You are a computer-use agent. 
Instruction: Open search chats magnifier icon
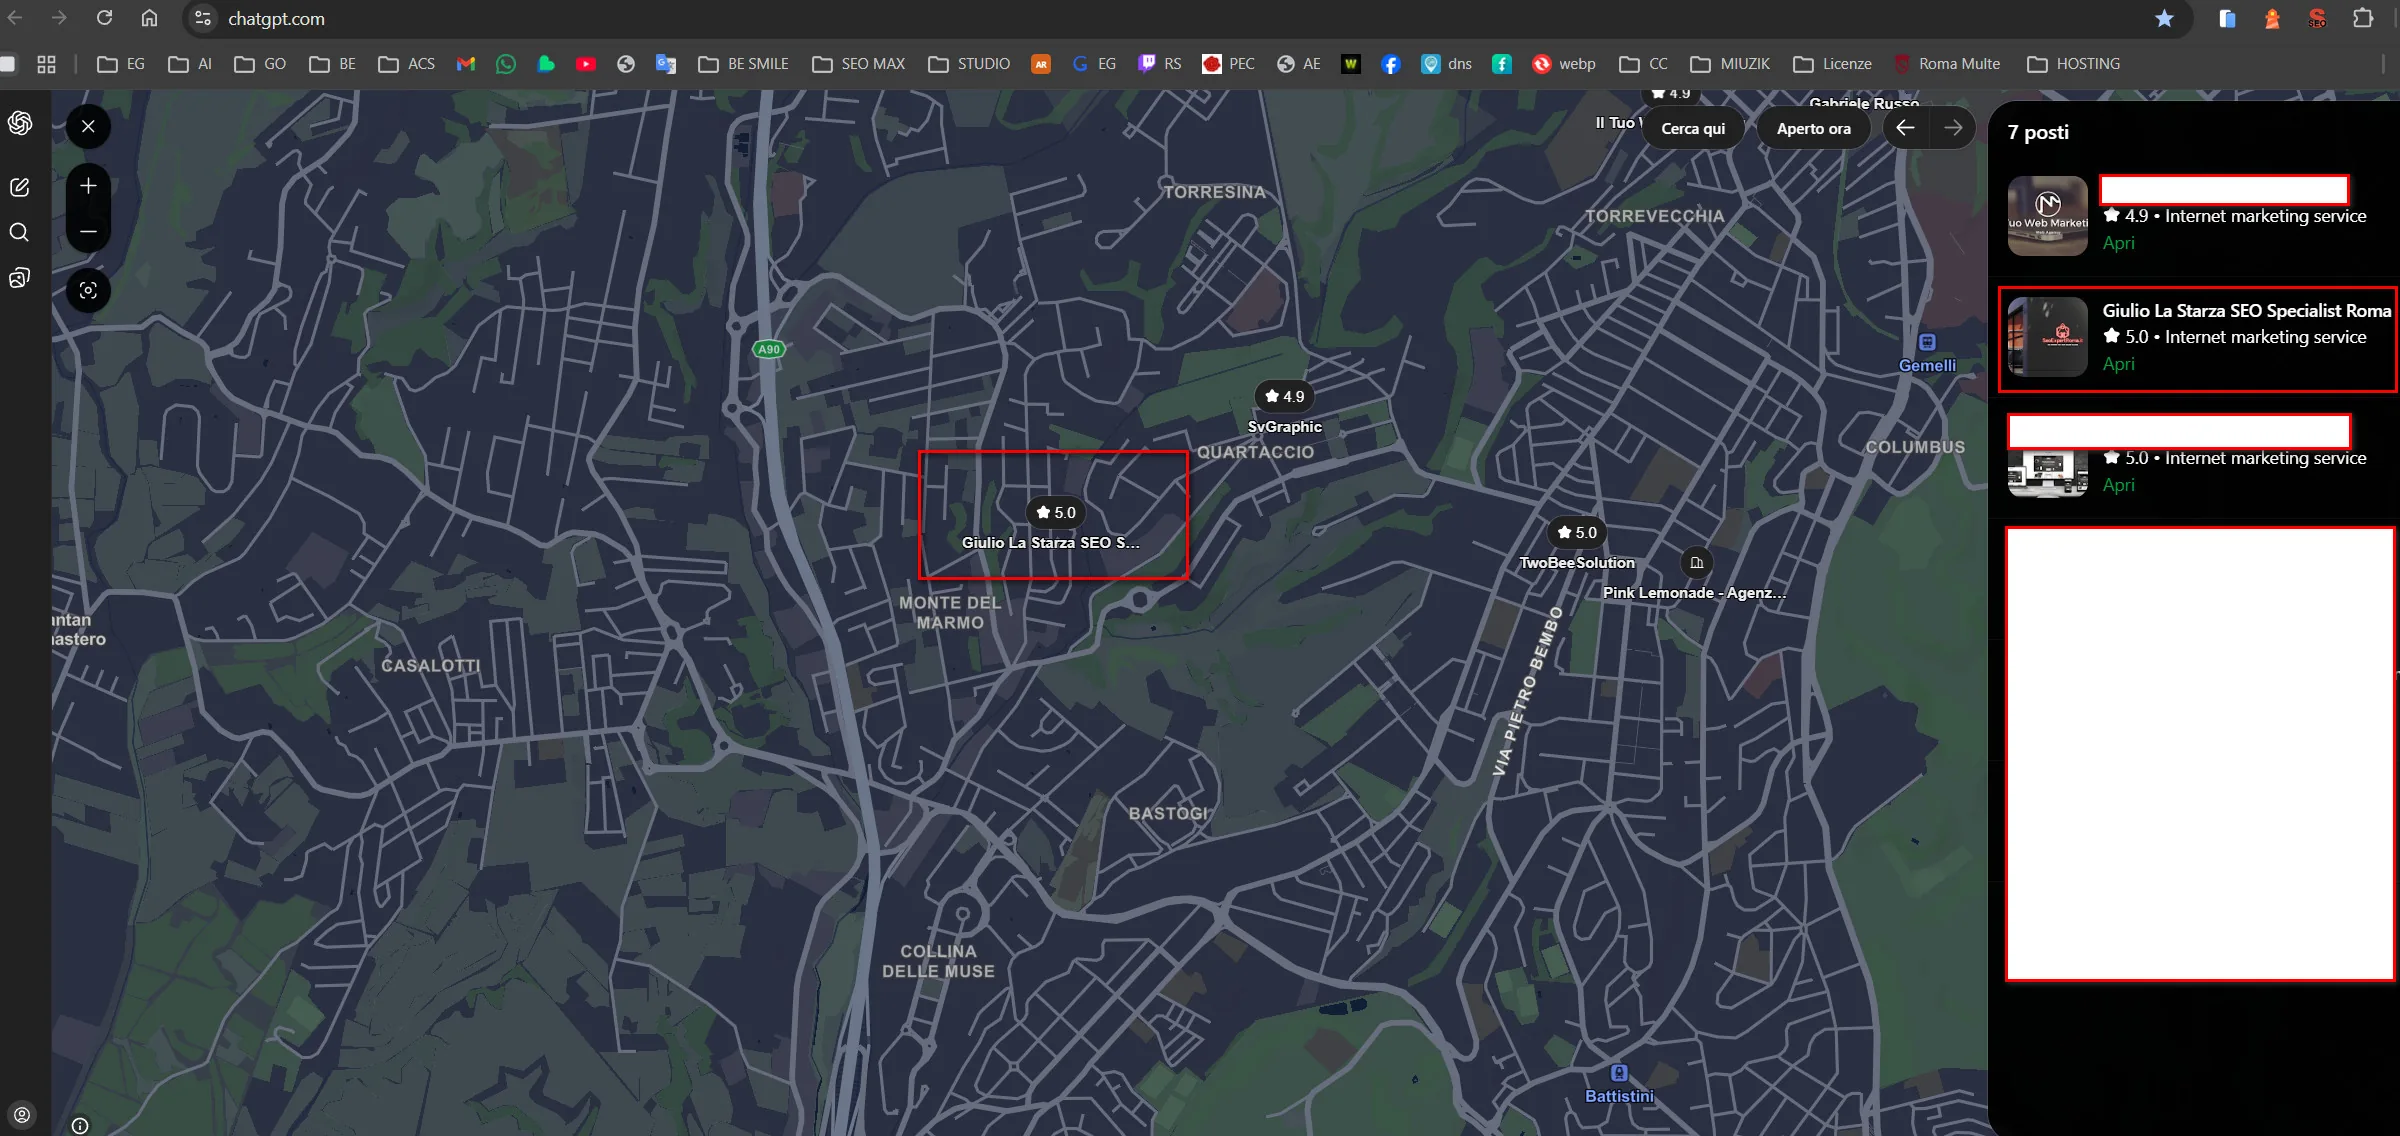coord(19,232)
